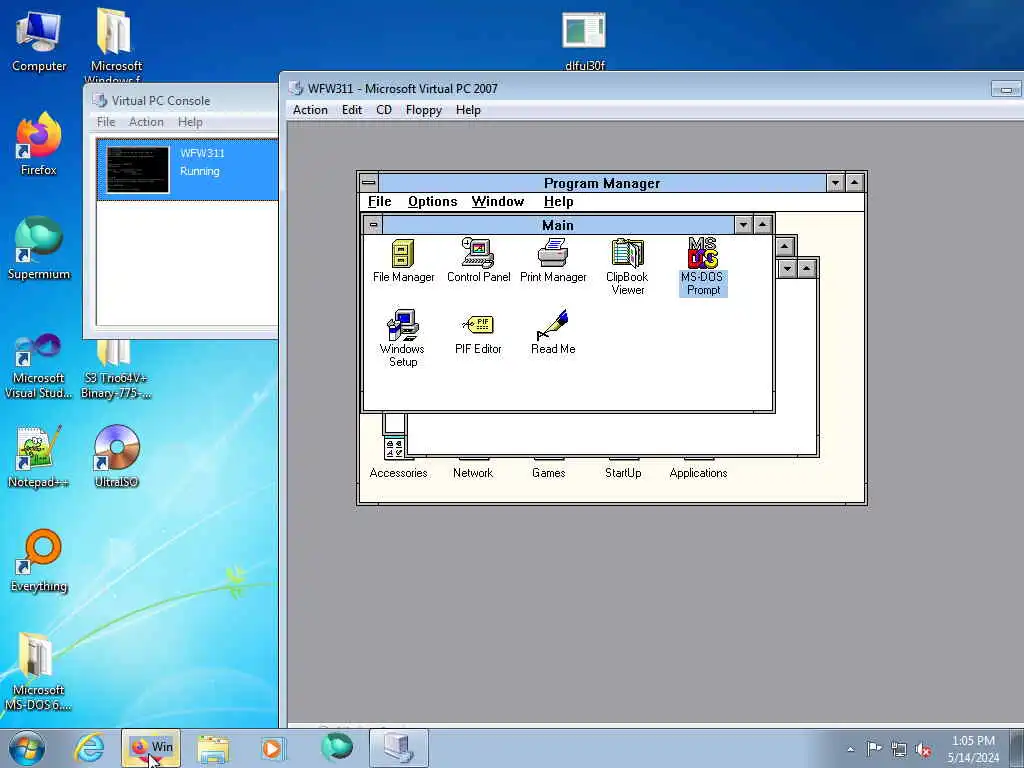Maximize the Main group window arrow
Viewport: 1024px width, 768px height.
763,225
